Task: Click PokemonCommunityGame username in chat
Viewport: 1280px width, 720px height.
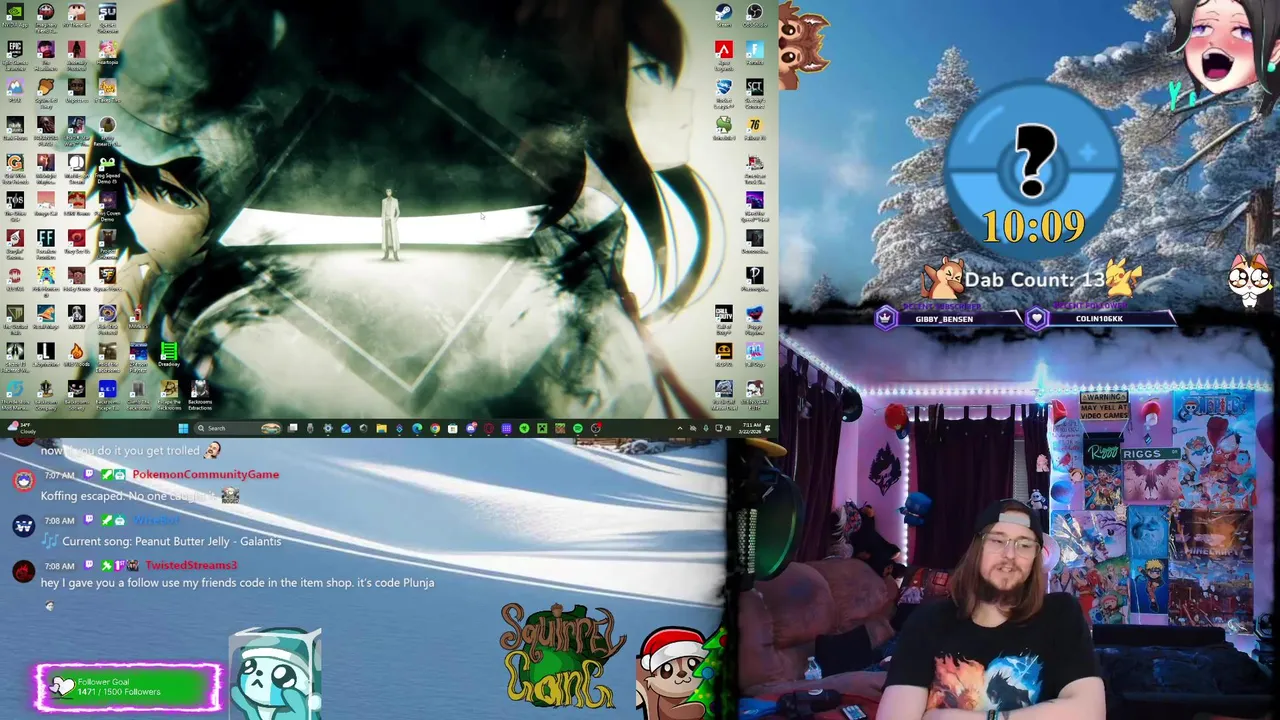Action: pyautogui.click(x=205, y=474)
